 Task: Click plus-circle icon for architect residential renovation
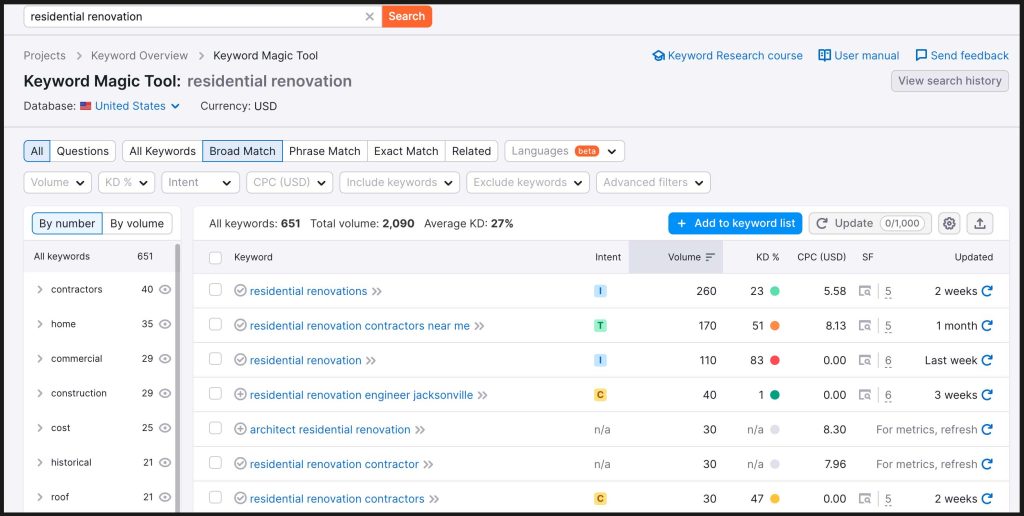pos(240,430)
